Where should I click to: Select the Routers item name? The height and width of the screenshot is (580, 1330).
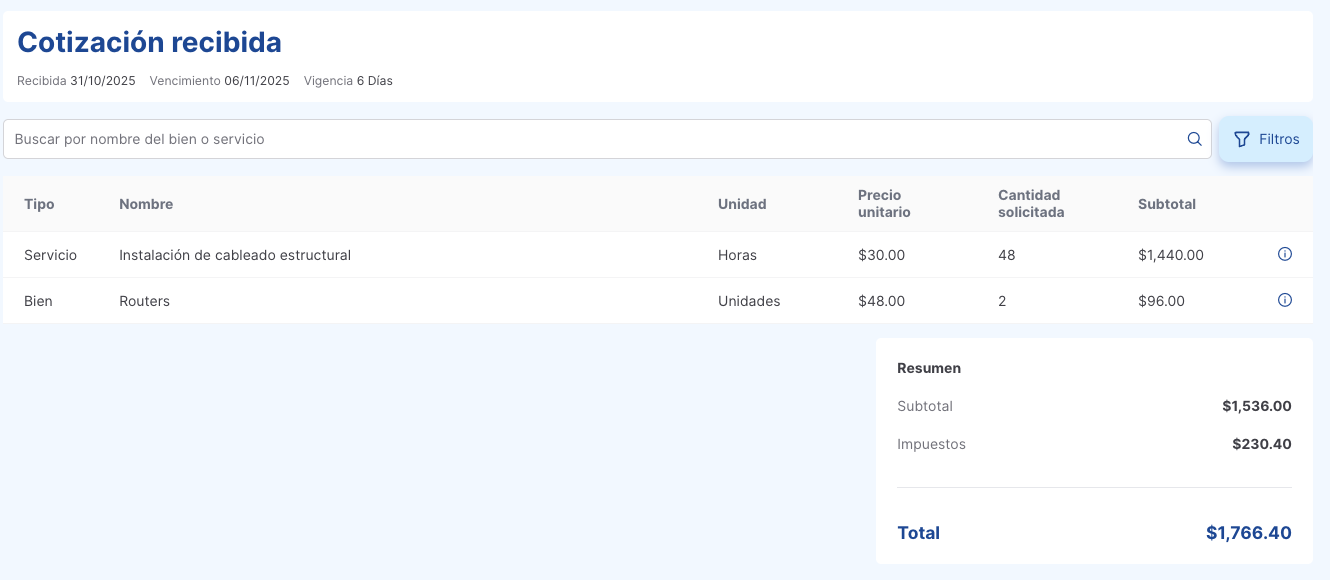tap(144, 301)
